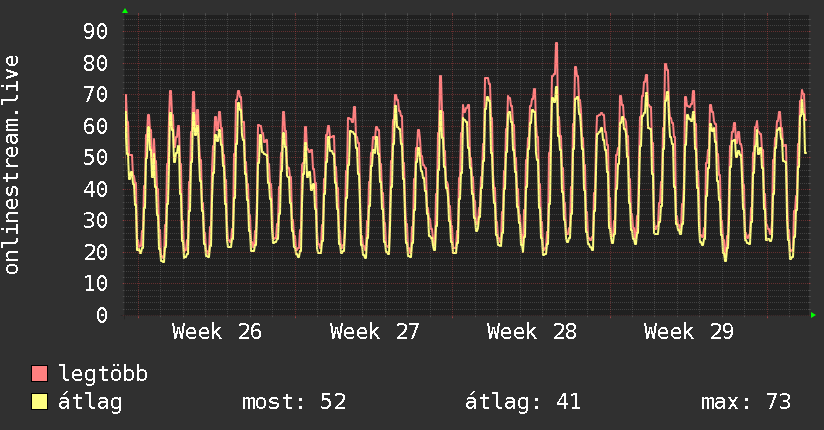The width and height of the screenshot is (824, 430).
Task: Click the green arrow at x-axis end
Action: [x=813, y=315]
